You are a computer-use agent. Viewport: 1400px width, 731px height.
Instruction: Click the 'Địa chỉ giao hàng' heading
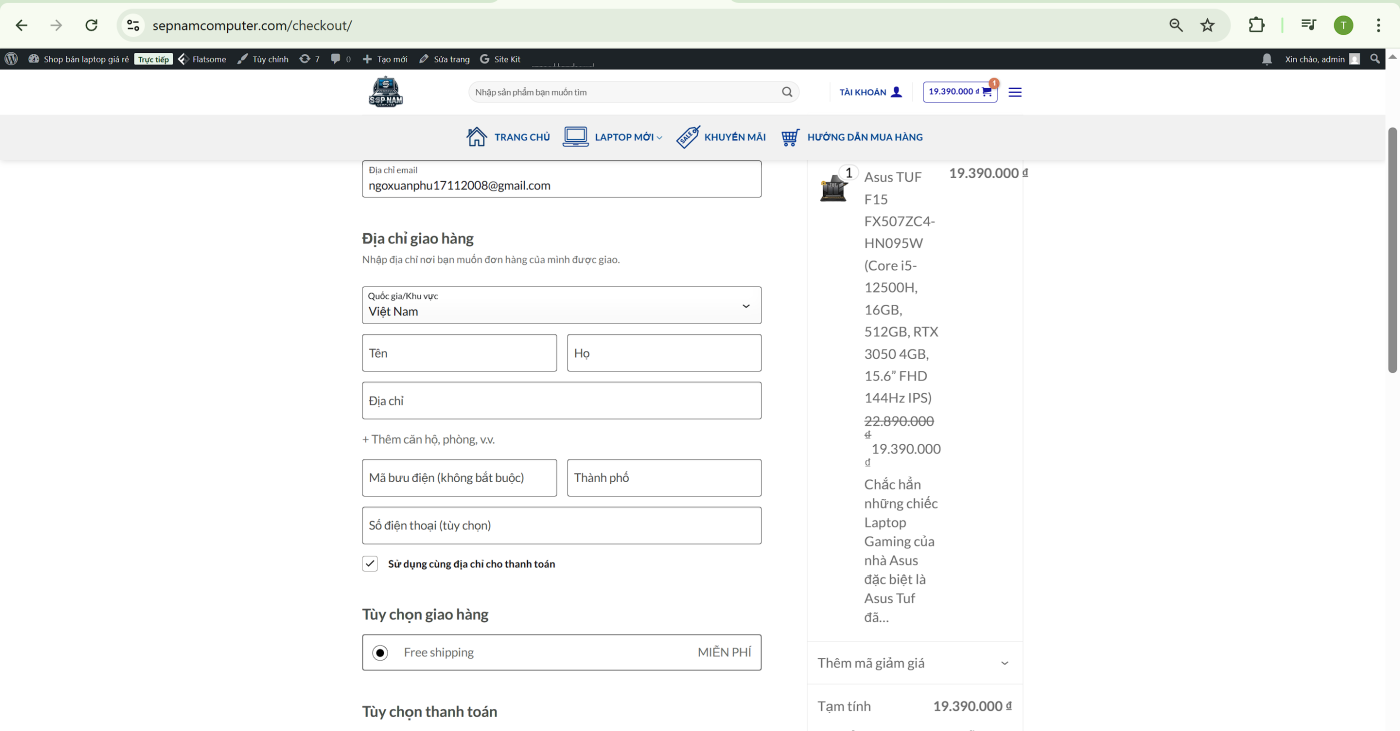[x=418, y=238]
